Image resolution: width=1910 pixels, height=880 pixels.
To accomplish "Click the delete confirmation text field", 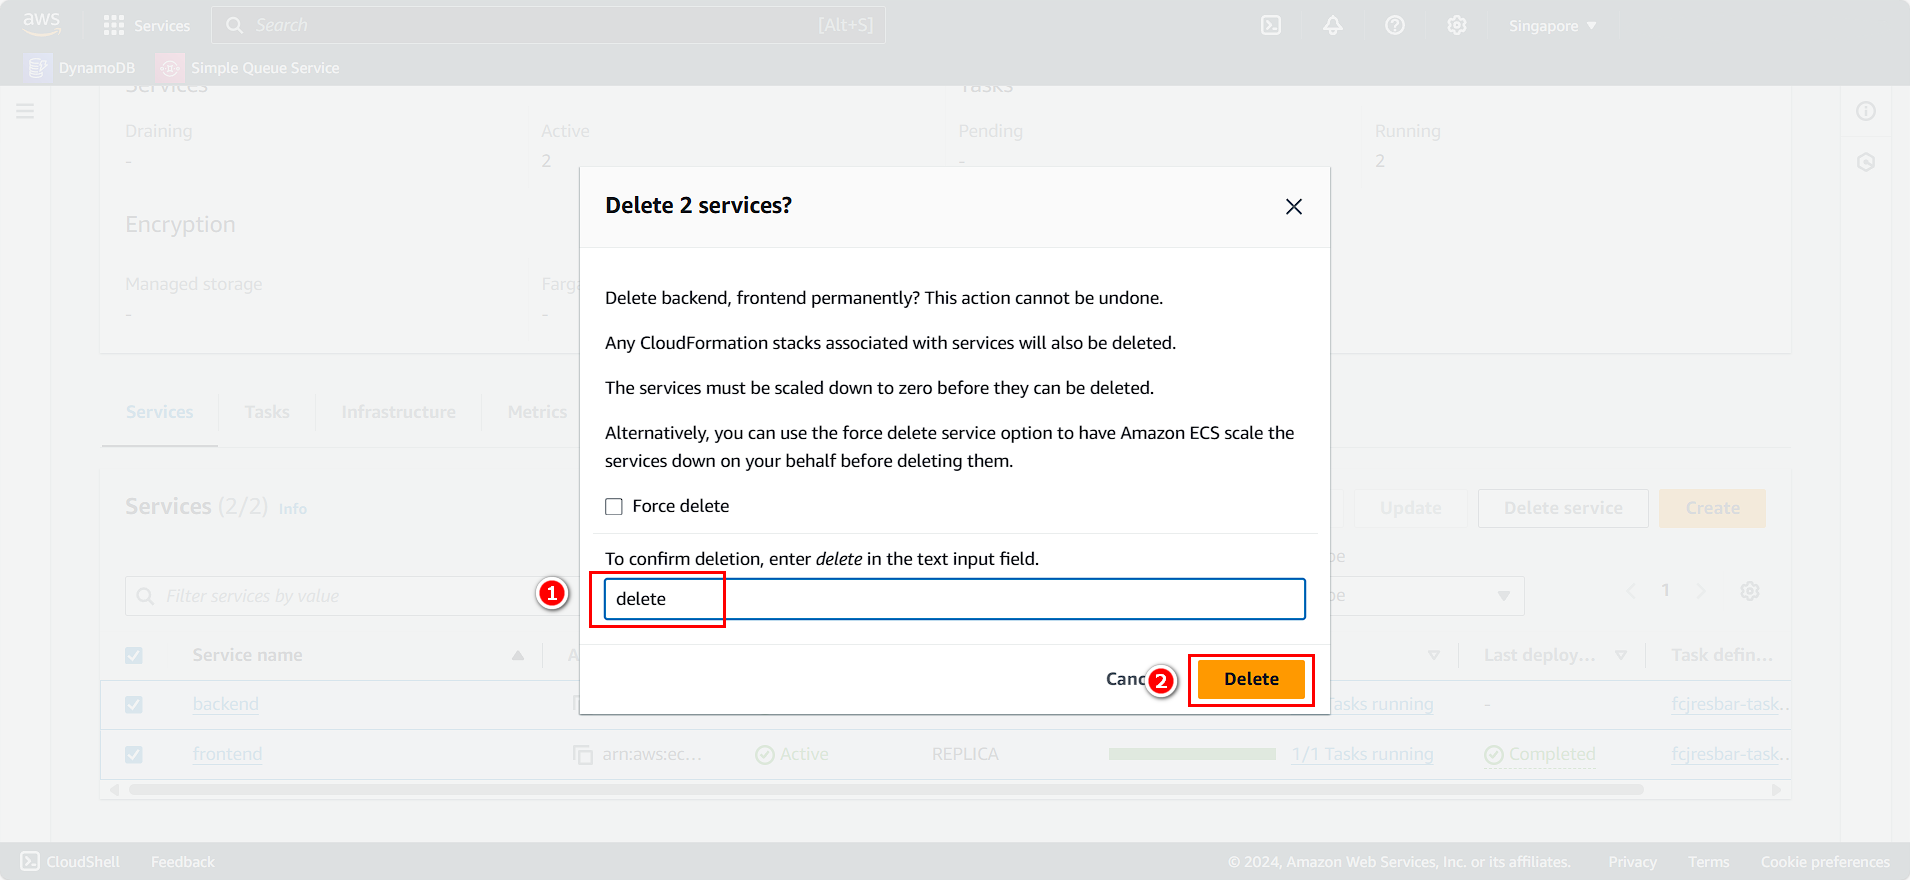I will [x=955, y=599].
